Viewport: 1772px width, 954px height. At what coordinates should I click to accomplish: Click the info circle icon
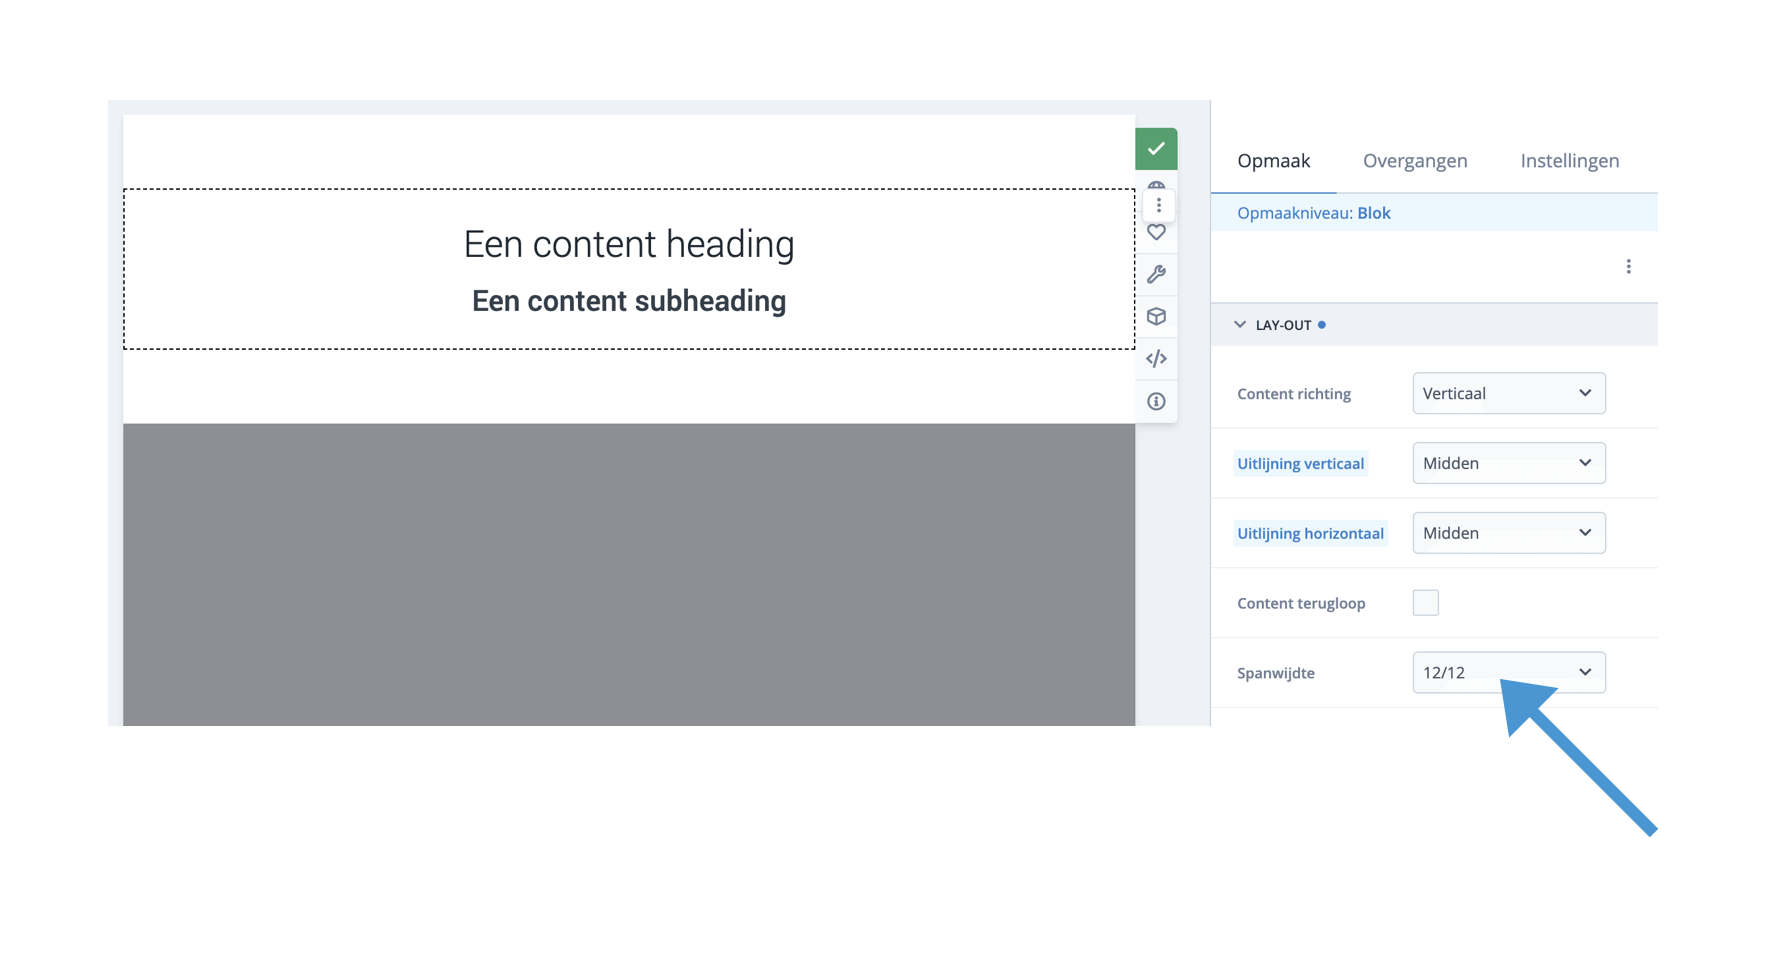1156,401
